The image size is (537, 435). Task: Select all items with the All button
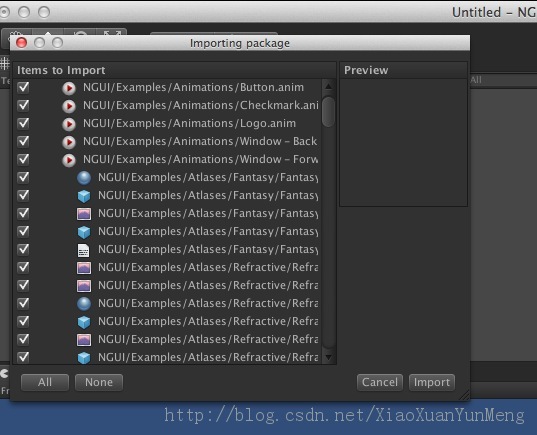(x=45, y=382)
